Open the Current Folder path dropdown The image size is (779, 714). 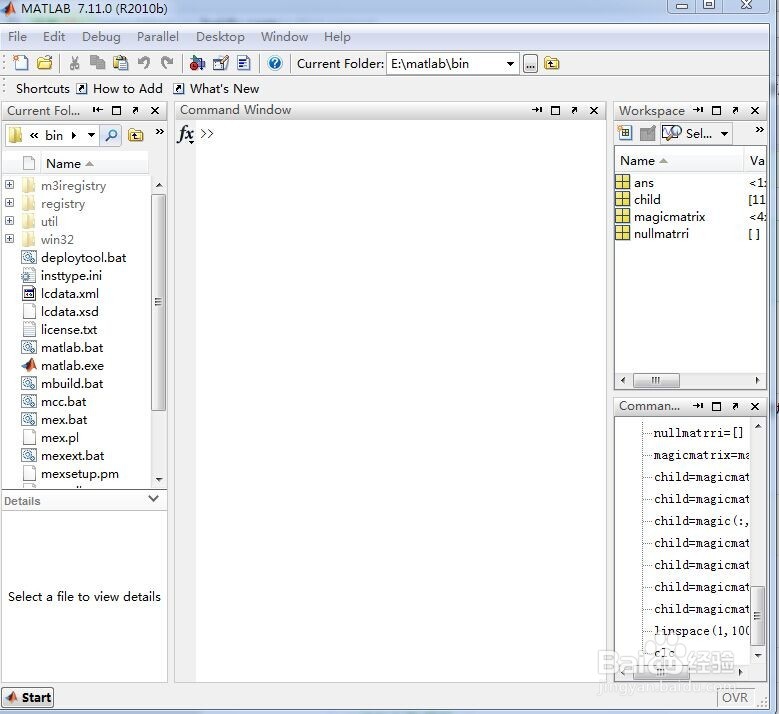[510, 64]
